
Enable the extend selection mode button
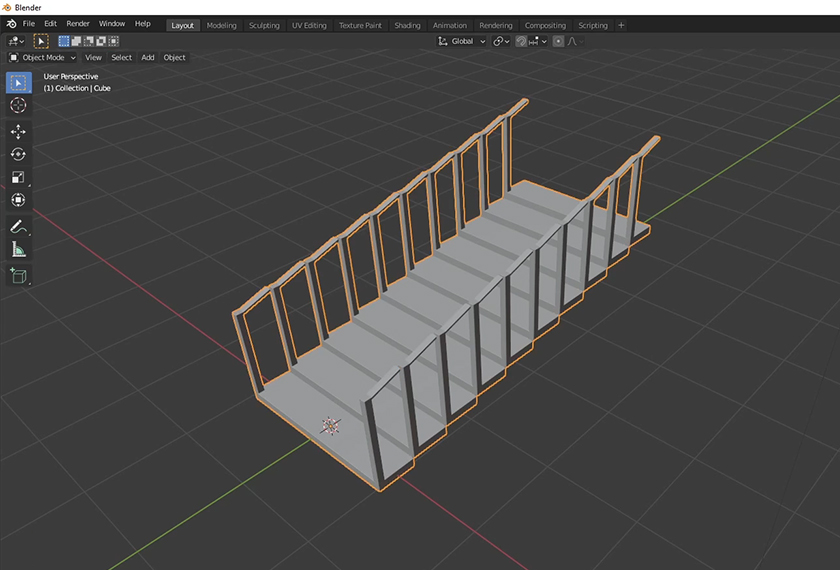pyautogui.click(x=77, y=41)
